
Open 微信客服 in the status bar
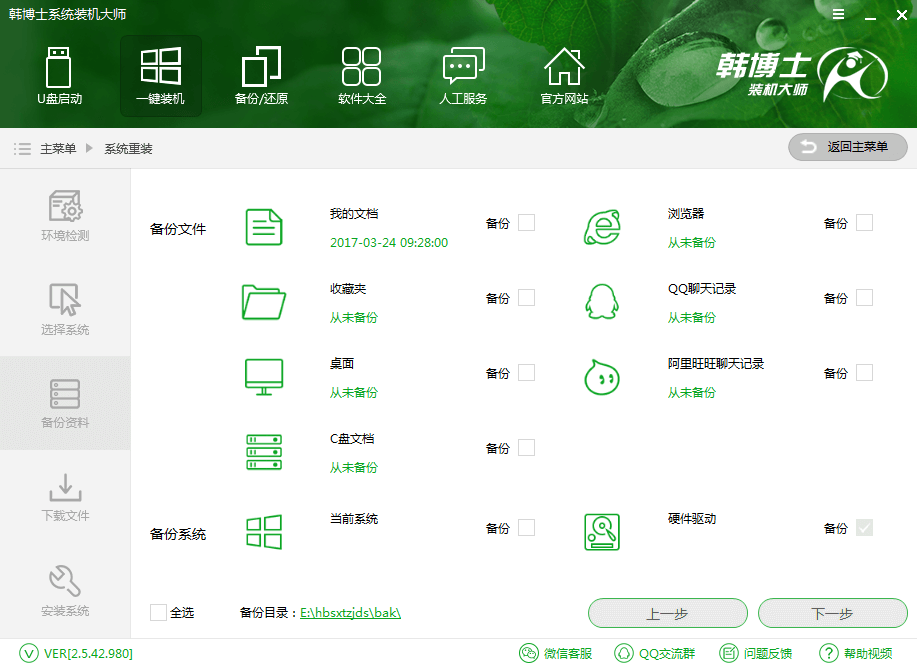coord(556,653)
